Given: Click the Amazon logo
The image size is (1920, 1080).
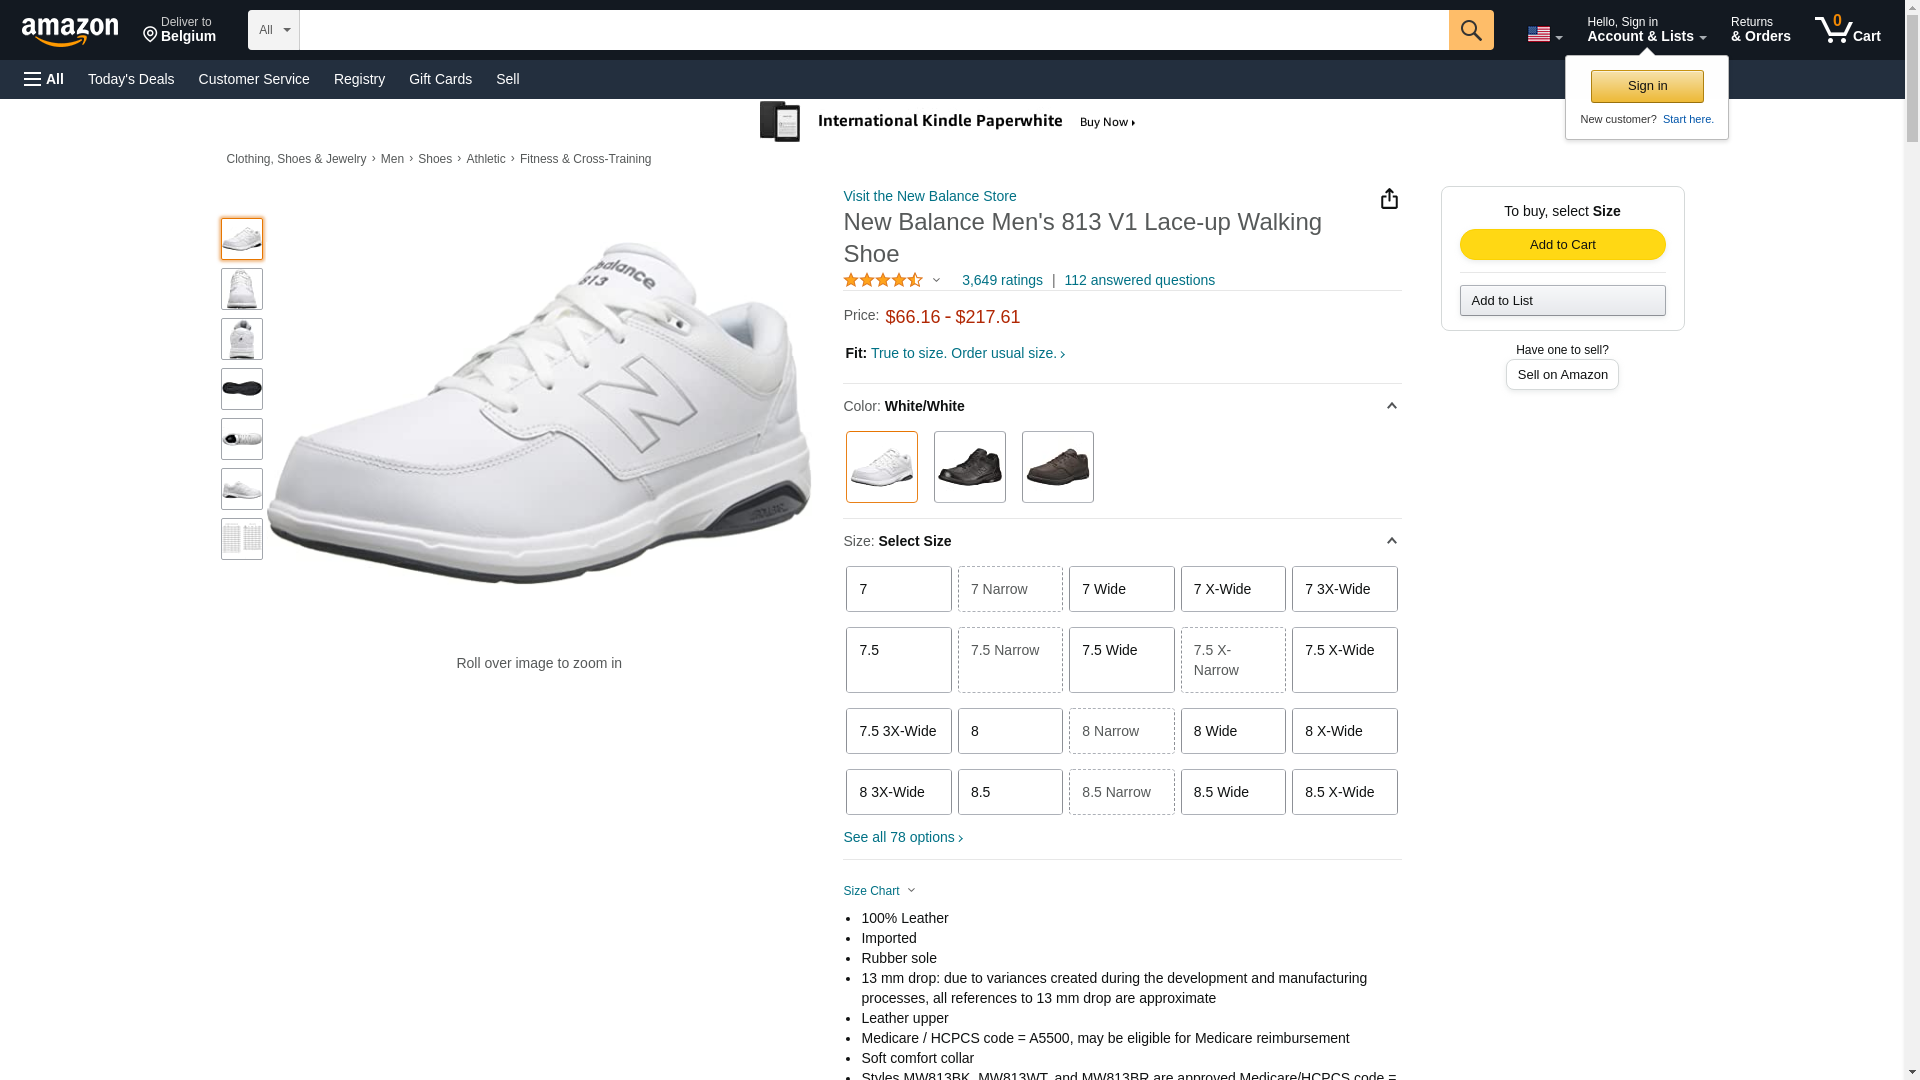Looking at the screenshot, I should tap(70, 31).
